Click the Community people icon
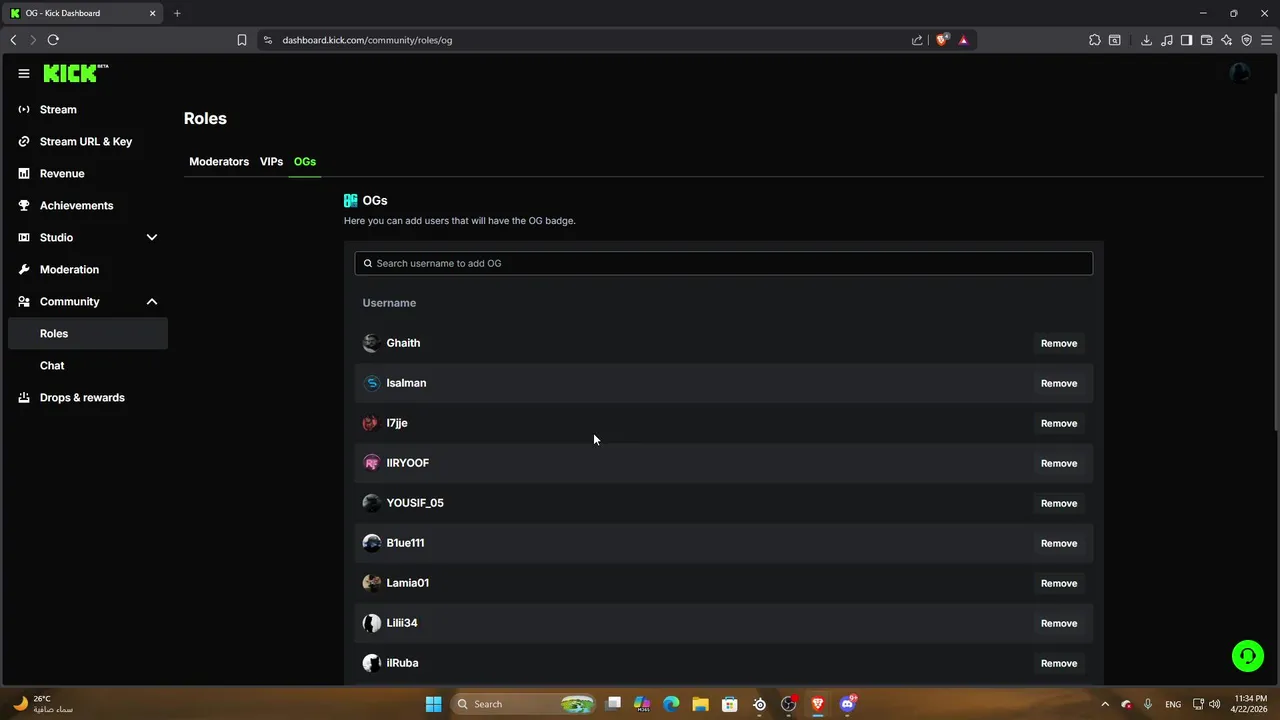1280x720 pixels. (x=24, y=301)
